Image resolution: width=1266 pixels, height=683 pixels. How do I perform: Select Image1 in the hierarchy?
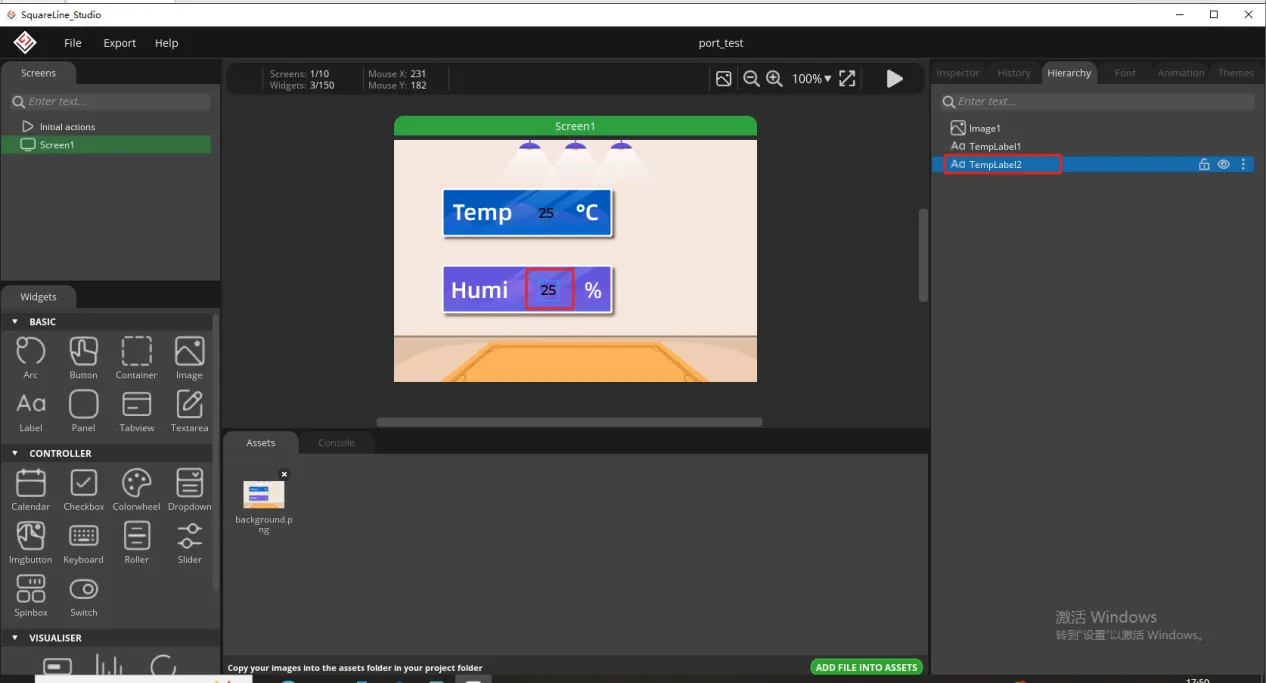pos(984,128)
